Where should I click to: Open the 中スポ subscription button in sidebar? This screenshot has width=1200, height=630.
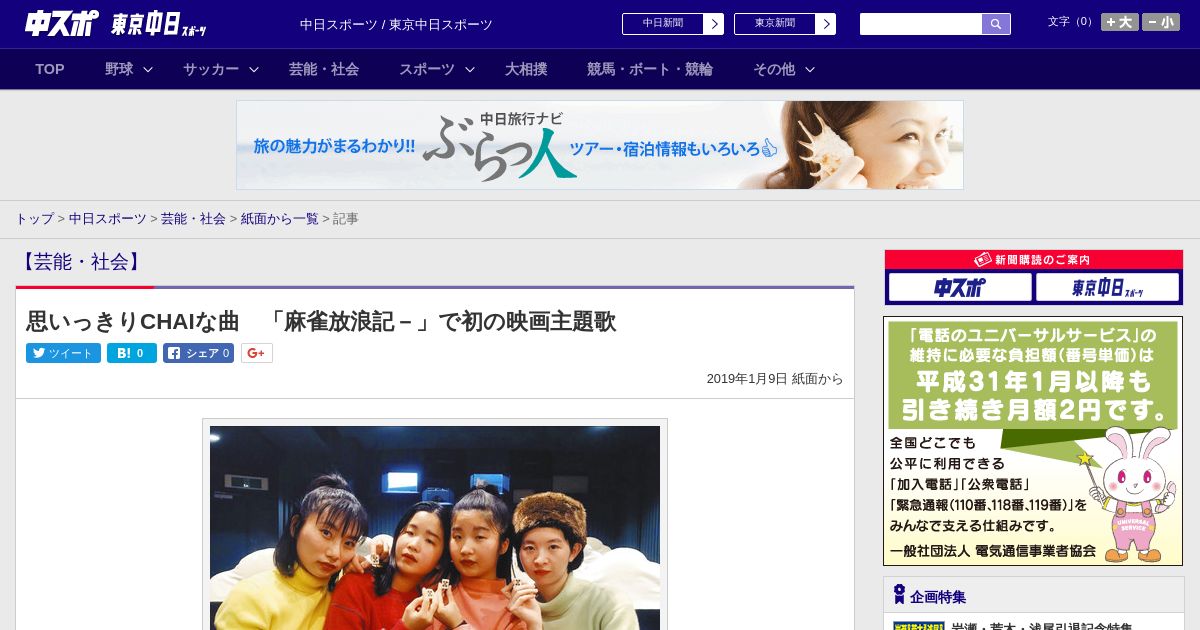960,288
